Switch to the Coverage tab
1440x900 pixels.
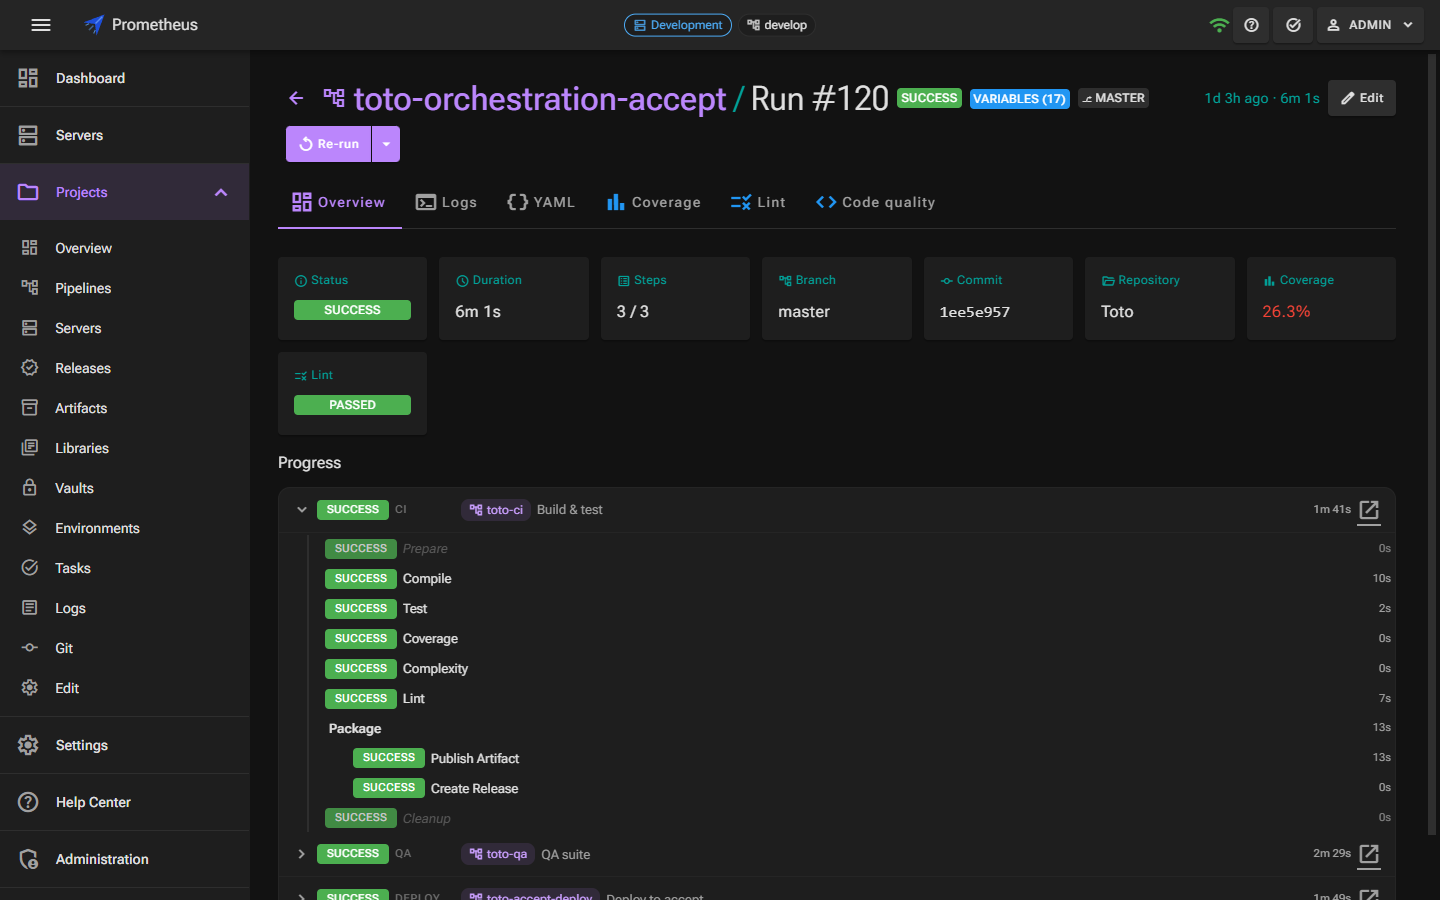click(653, 202)
